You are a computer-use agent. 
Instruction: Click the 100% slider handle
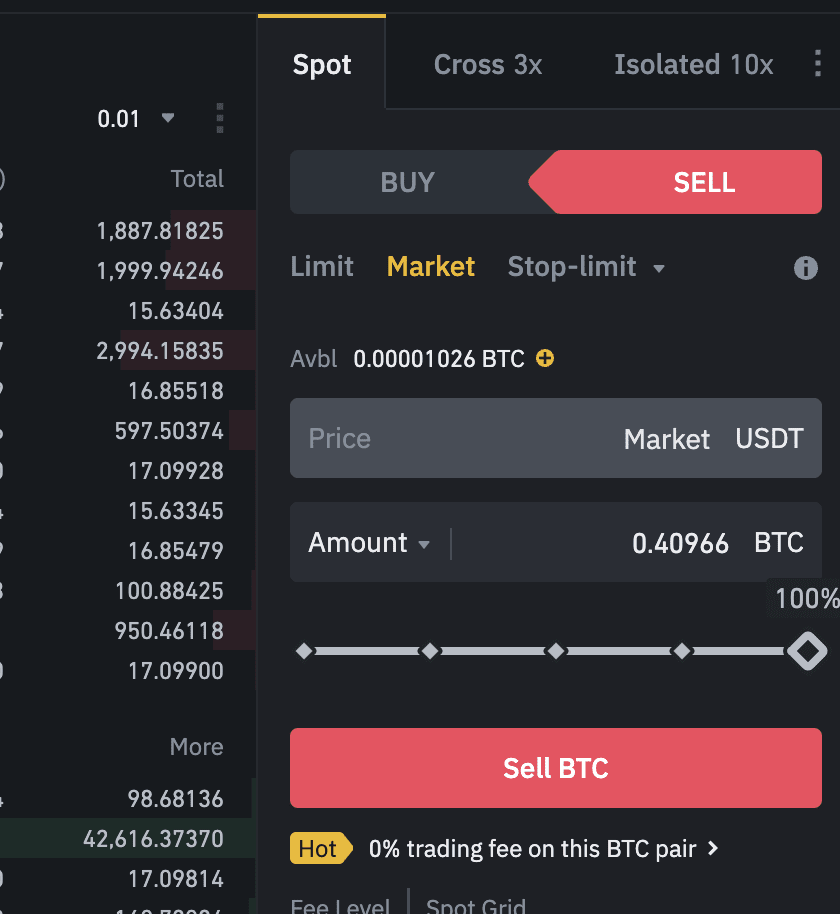pos(806,651)
